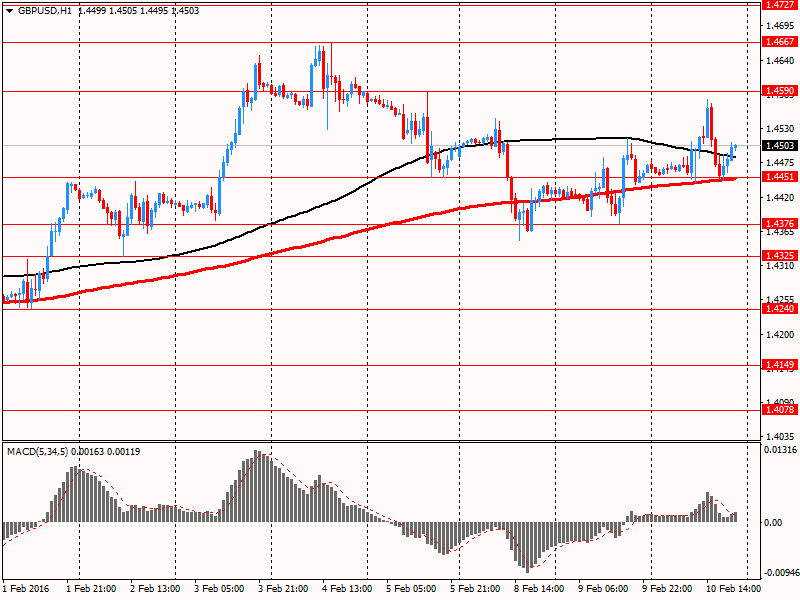This screenshot has height=600, width=800.
Task: Click the 9 Feb 06:00 time label
Action: tap(603, 589)
